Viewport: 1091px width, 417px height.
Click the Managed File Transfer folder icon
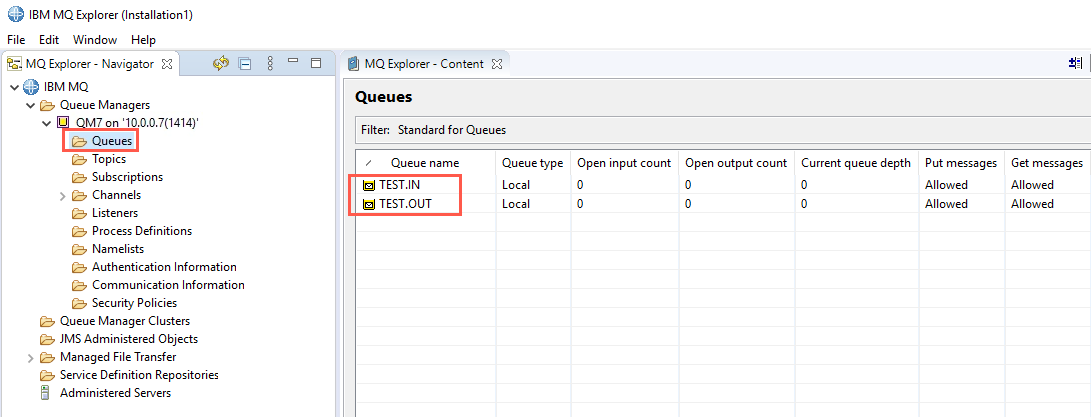pos(47,358)
